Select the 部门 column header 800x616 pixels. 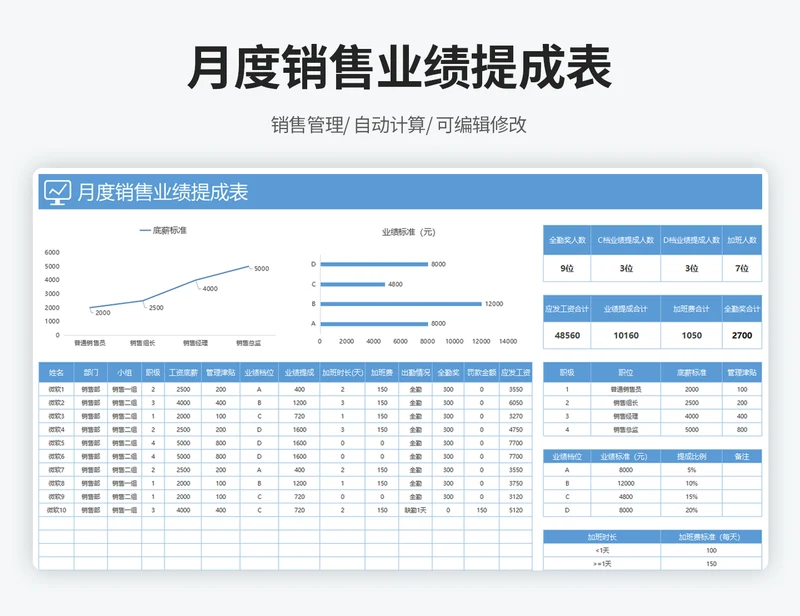pyautogui.click(x=91, y=373)
